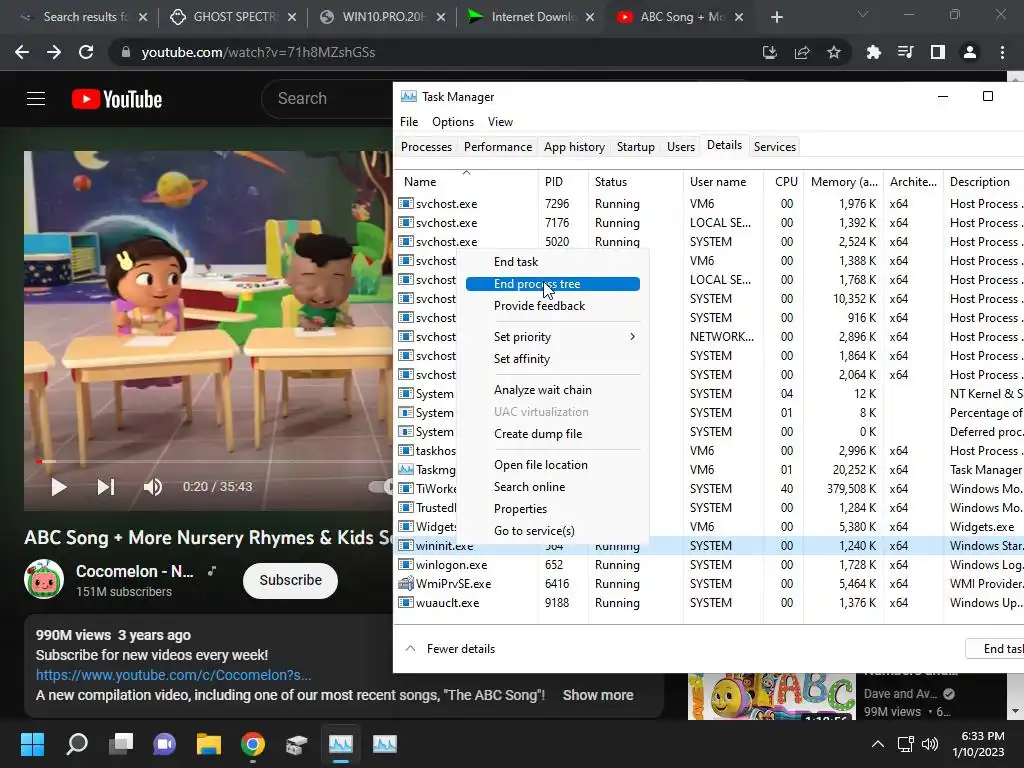Select winlogon.exe process row
This screenshot has width=1024, height=768.
[x=709, y=565]
